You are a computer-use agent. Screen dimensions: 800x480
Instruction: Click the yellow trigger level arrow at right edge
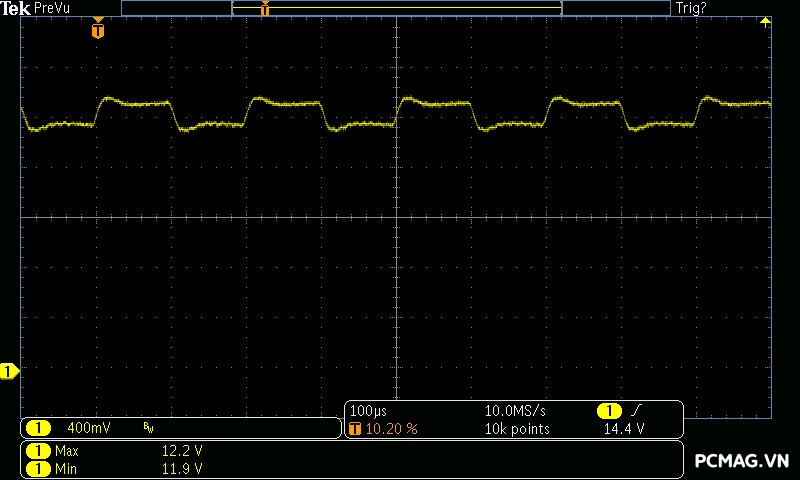click(x=765, y=22)
